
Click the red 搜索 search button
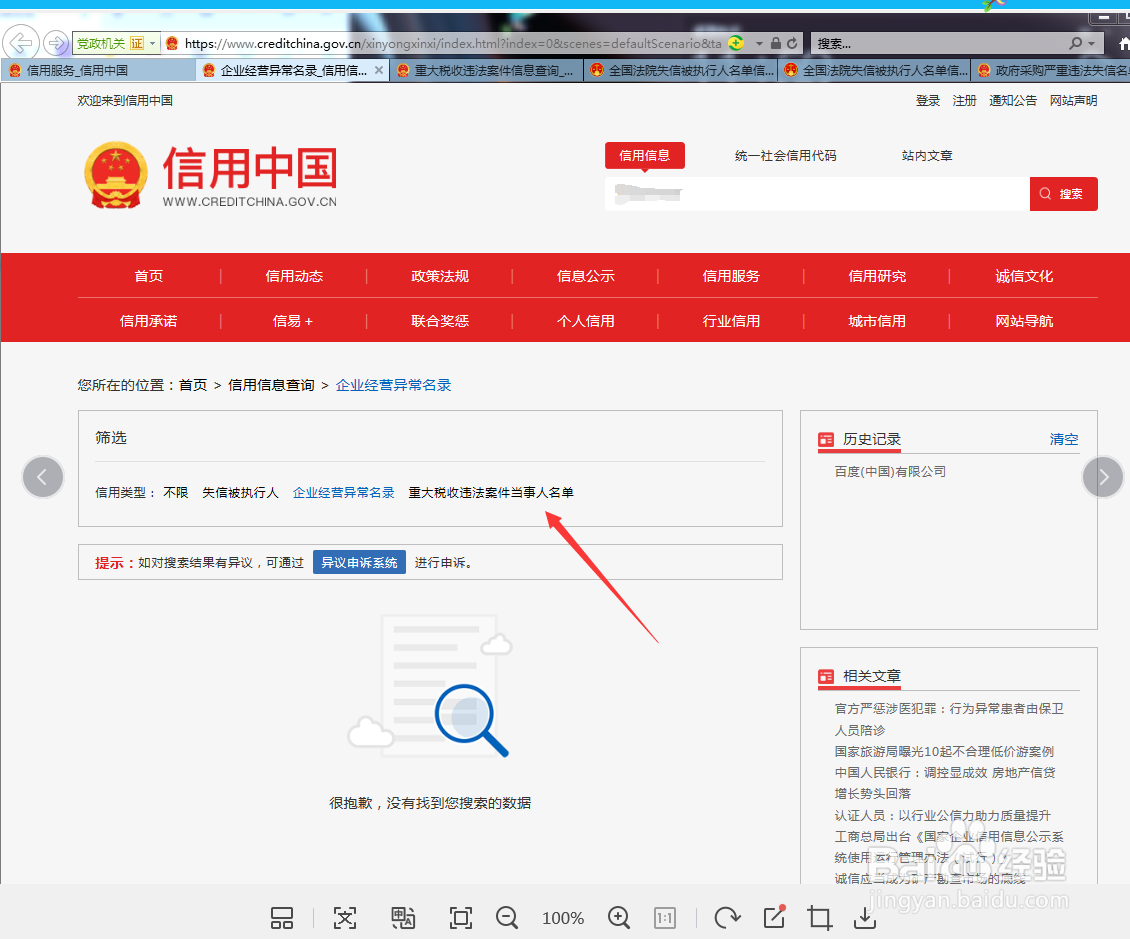1063,193
